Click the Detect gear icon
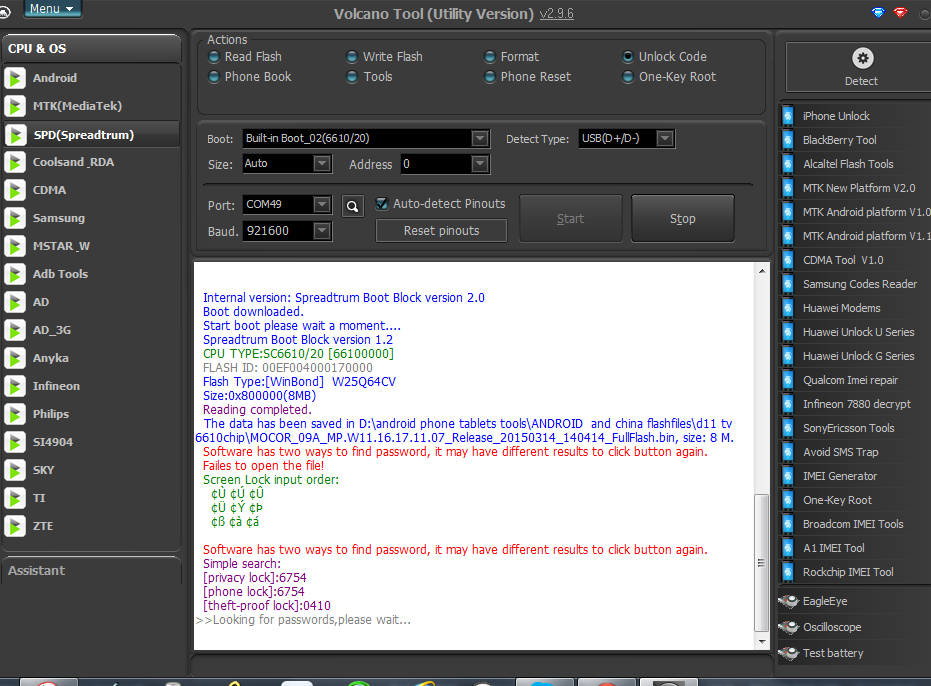The width and height of the screenshot is (931, 686). [x=862, y=58]
